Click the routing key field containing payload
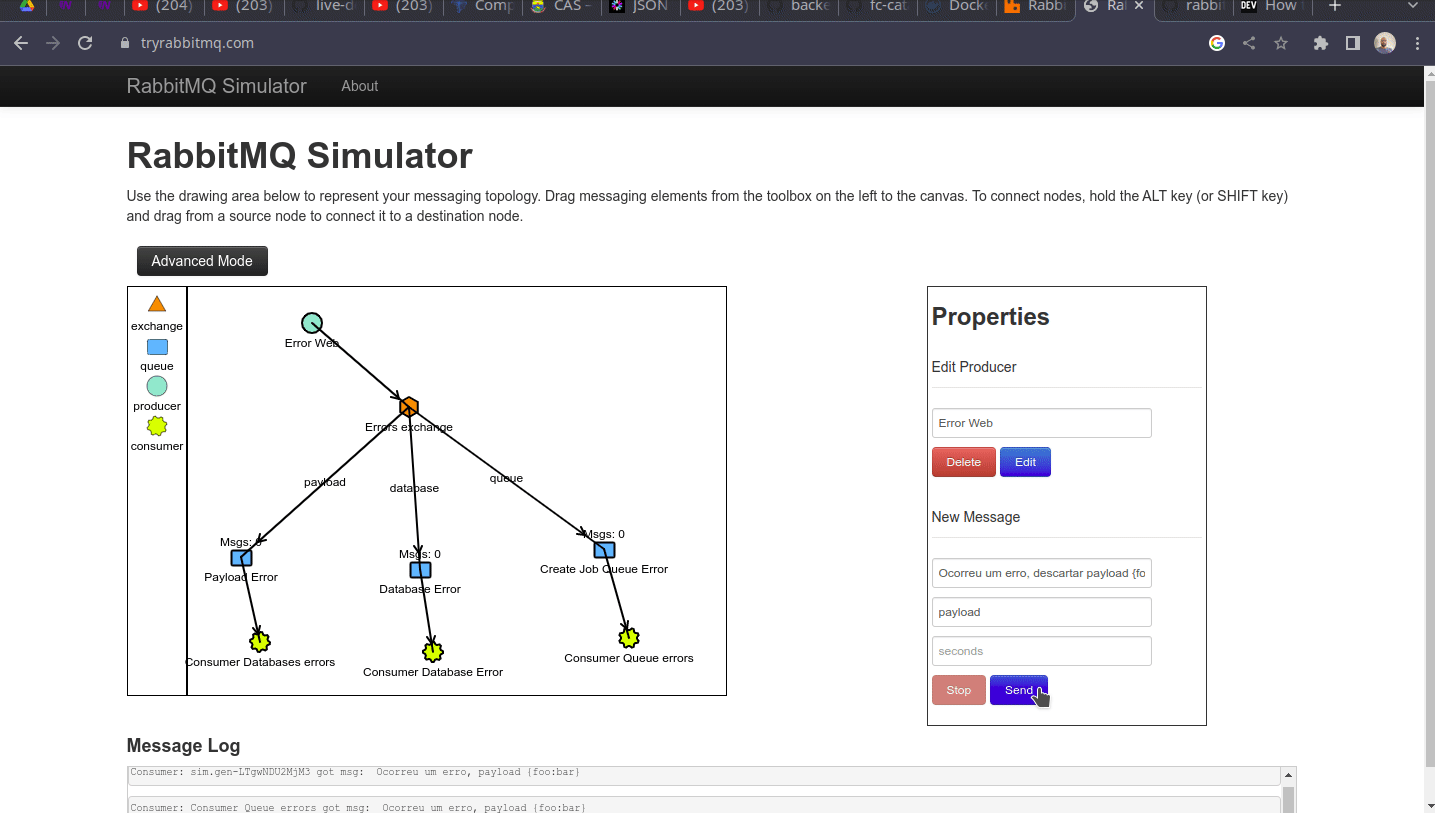 1041,612
